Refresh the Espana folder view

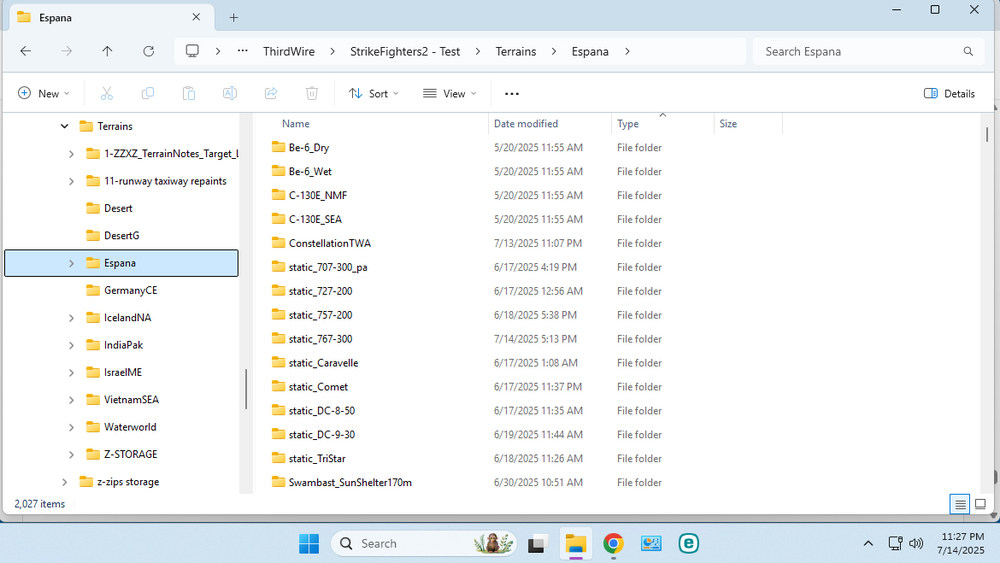149,51
